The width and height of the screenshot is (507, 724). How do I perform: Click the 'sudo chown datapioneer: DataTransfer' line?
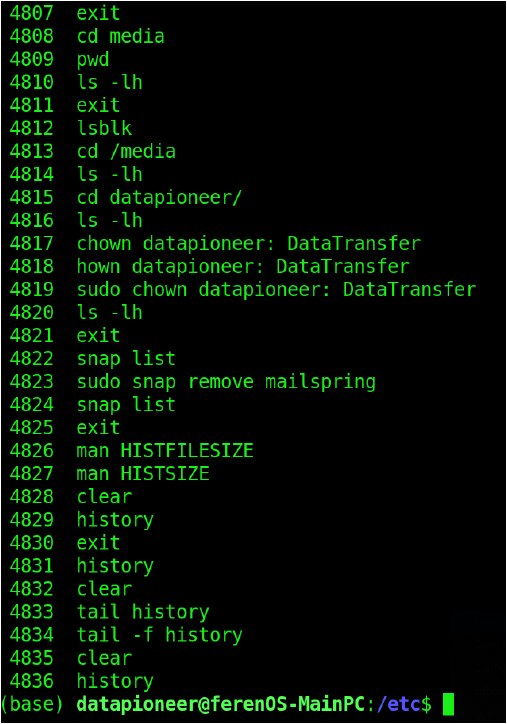tap(276, 290)
